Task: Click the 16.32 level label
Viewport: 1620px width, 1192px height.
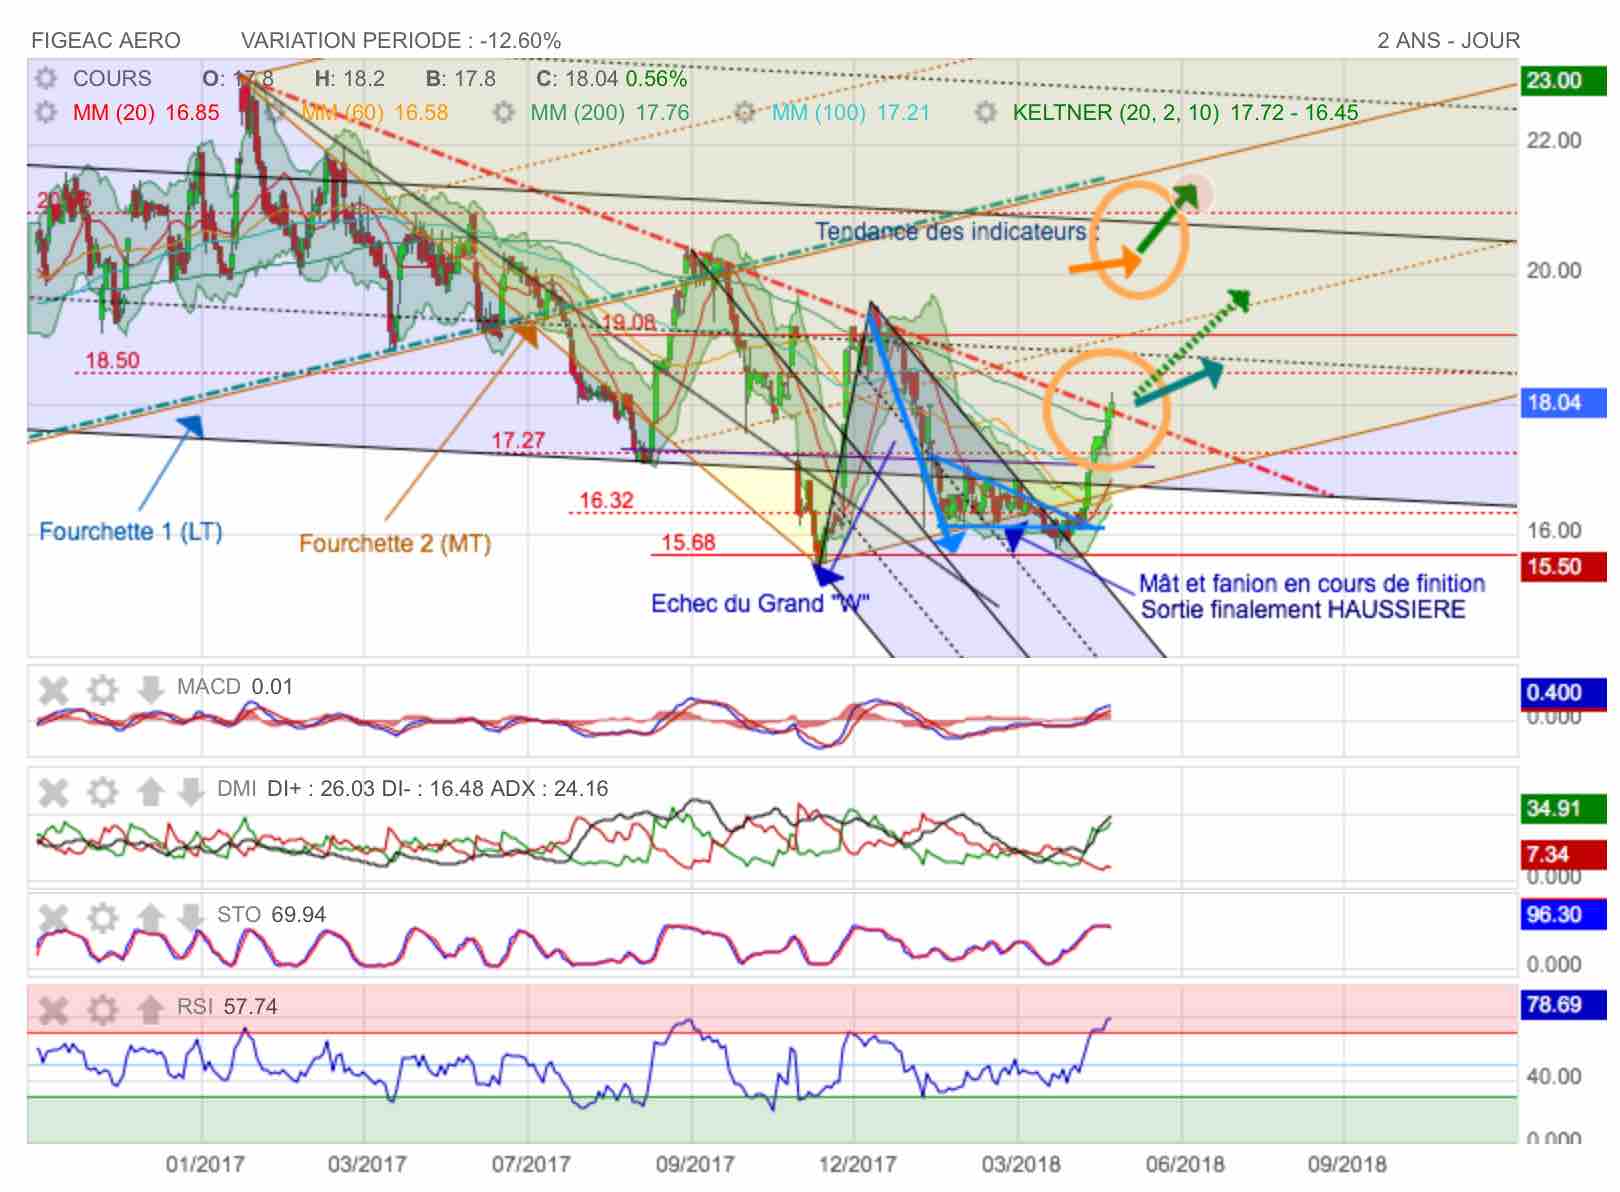Action: click(x=606, y=500)
